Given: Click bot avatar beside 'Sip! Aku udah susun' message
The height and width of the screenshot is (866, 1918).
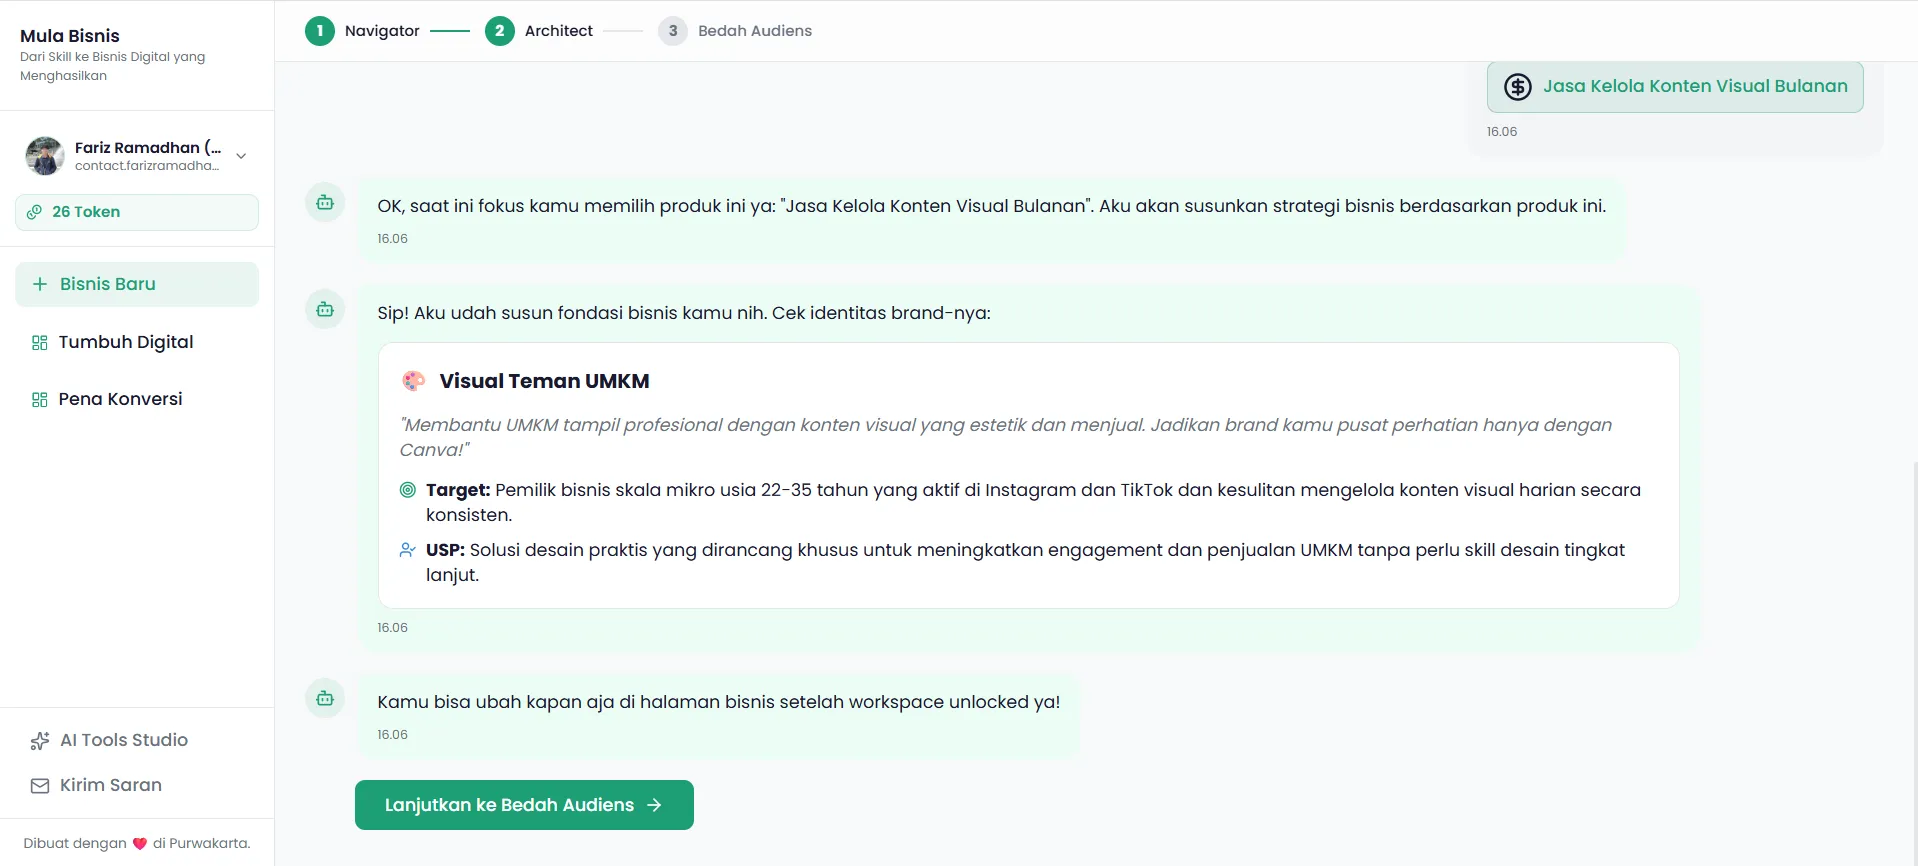Looking at the screenshot, I should (x=325, y=310).
